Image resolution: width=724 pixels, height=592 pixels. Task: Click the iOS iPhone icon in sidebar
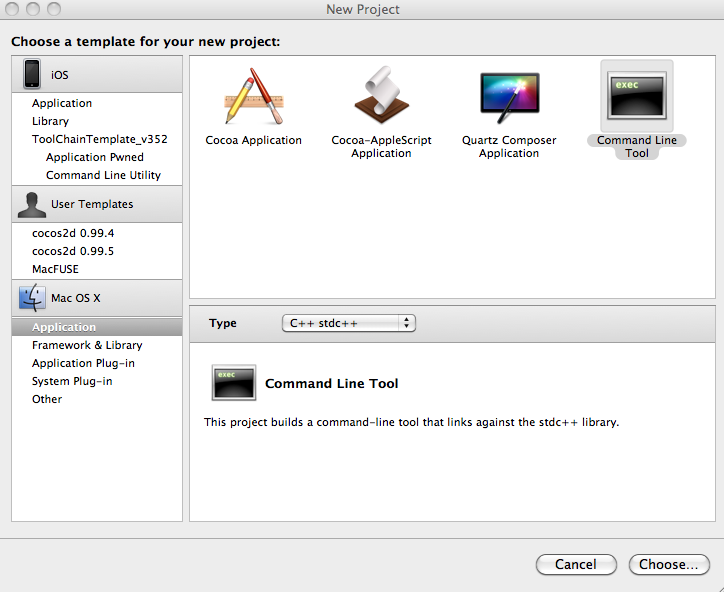click(32, 73)
